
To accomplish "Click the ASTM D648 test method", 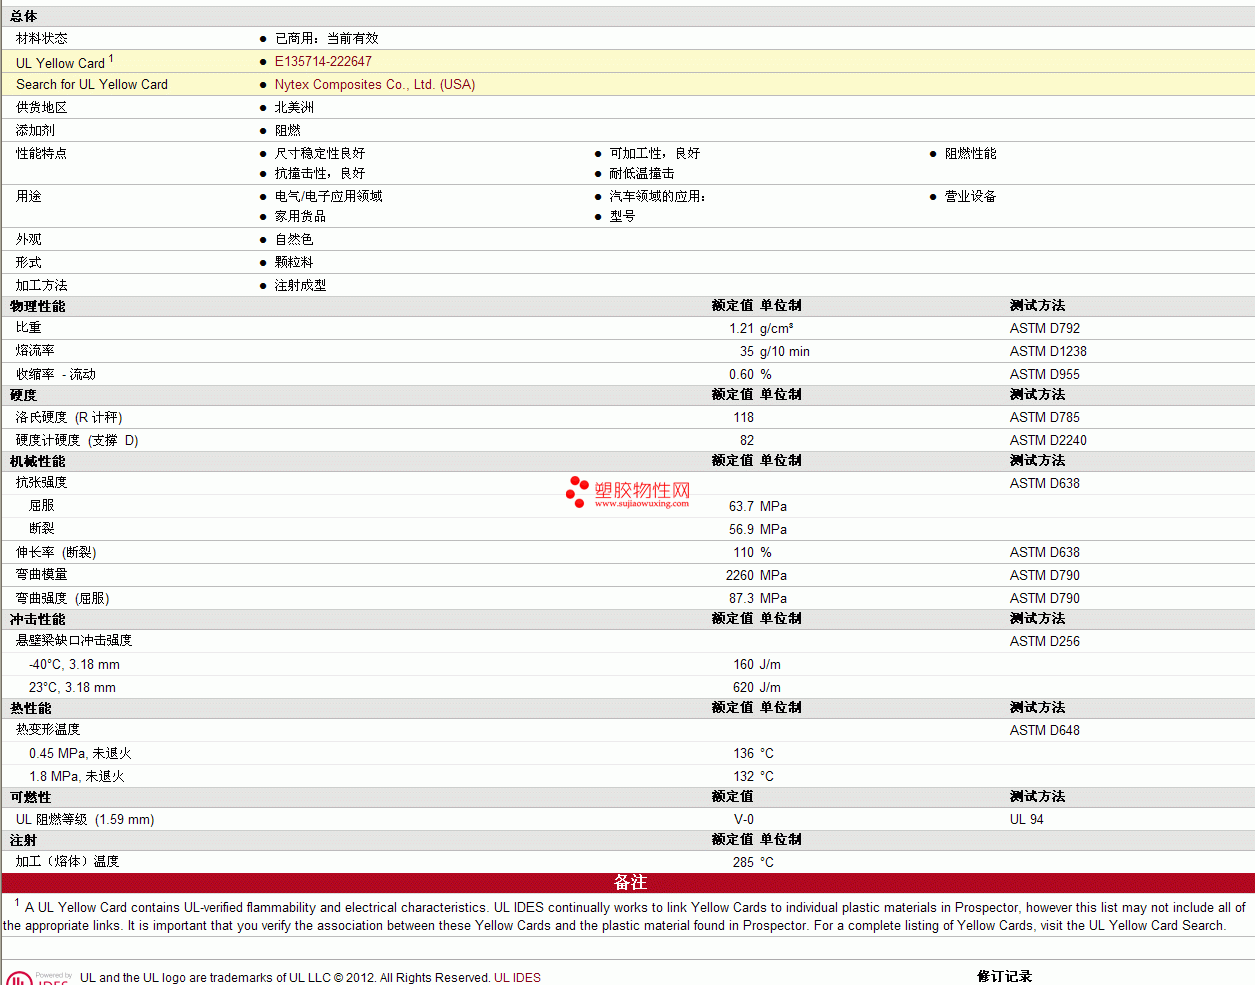I will 1045,730.
